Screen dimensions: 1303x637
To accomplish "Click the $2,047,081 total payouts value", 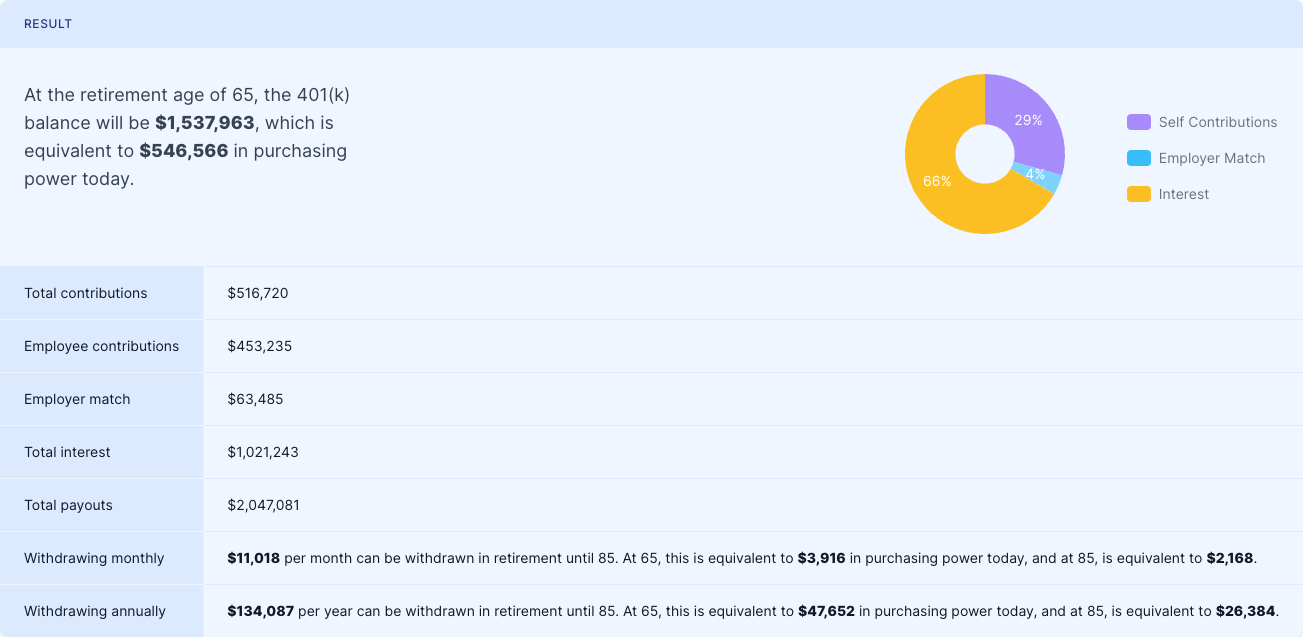I will pyautogui.click(x=263, y=505).
